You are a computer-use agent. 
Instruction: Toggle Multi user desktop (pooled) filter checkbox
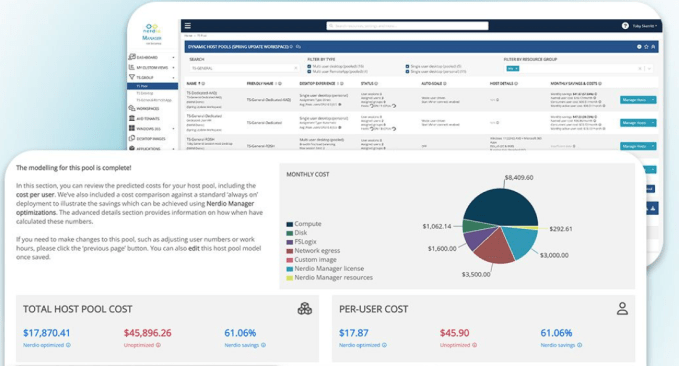click(x=309, y=67)
